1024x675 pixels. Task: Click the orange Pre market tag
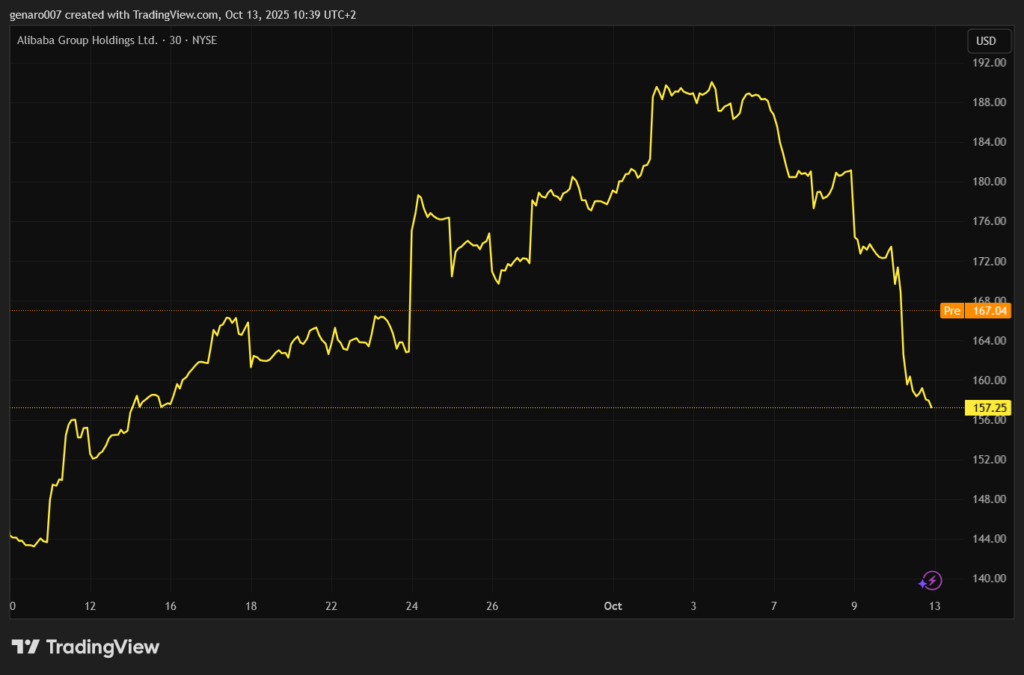tap(952, 311)
